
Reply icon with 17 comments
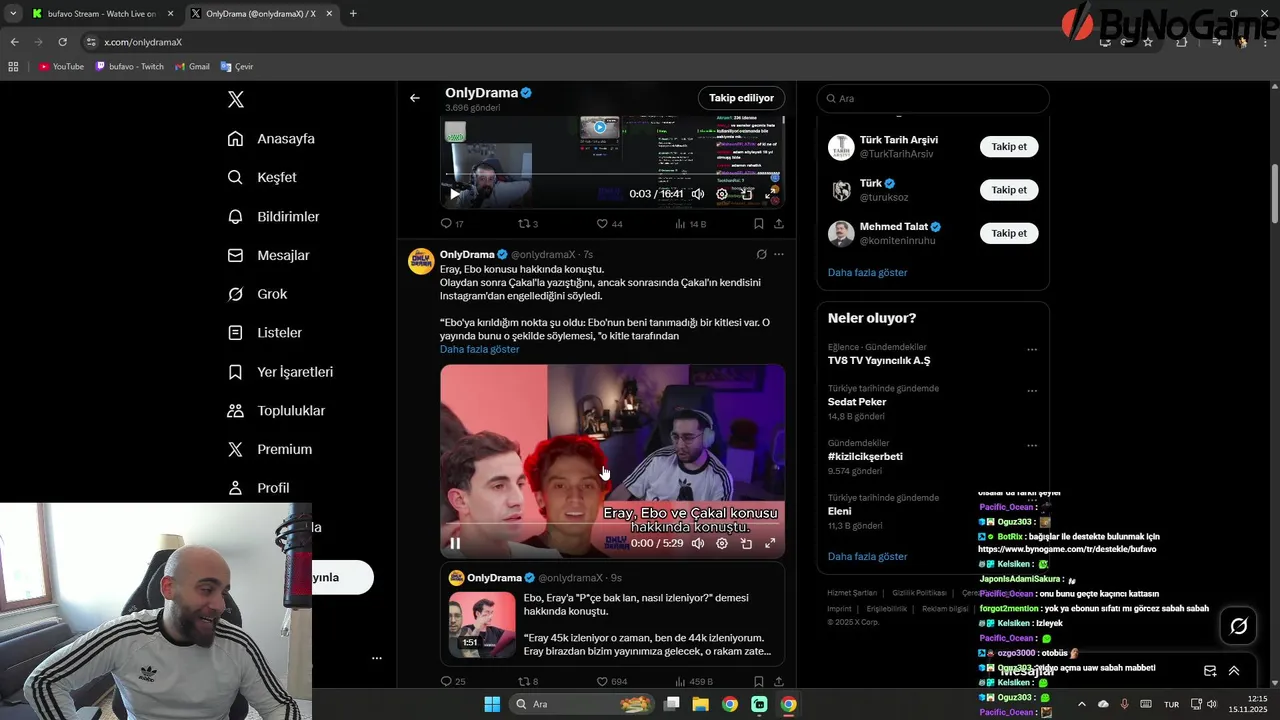447,224
